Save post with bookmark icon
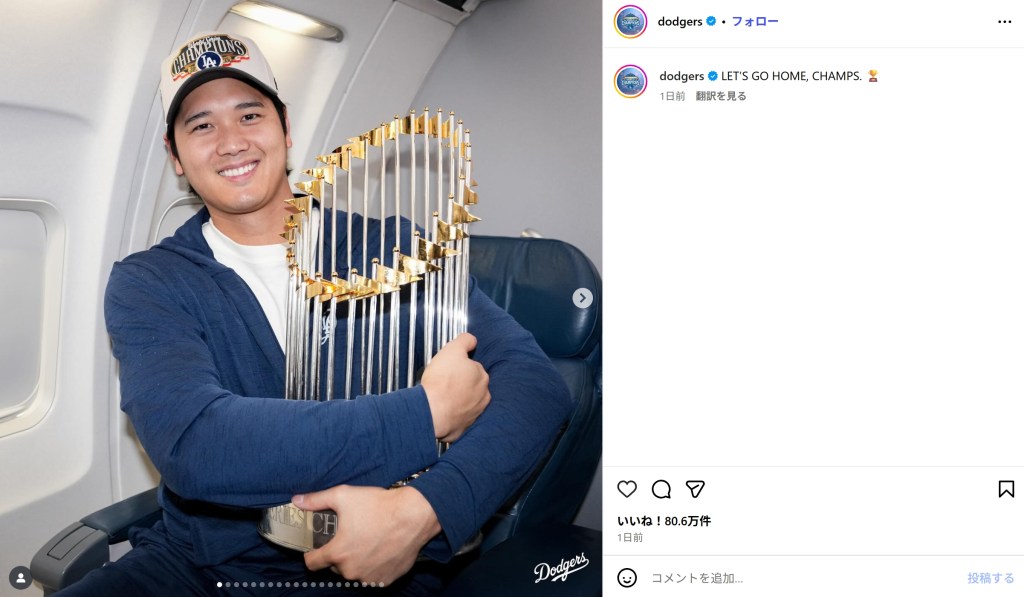The width and height of the screenshot is (1024, 597). tap(1006, 489)
